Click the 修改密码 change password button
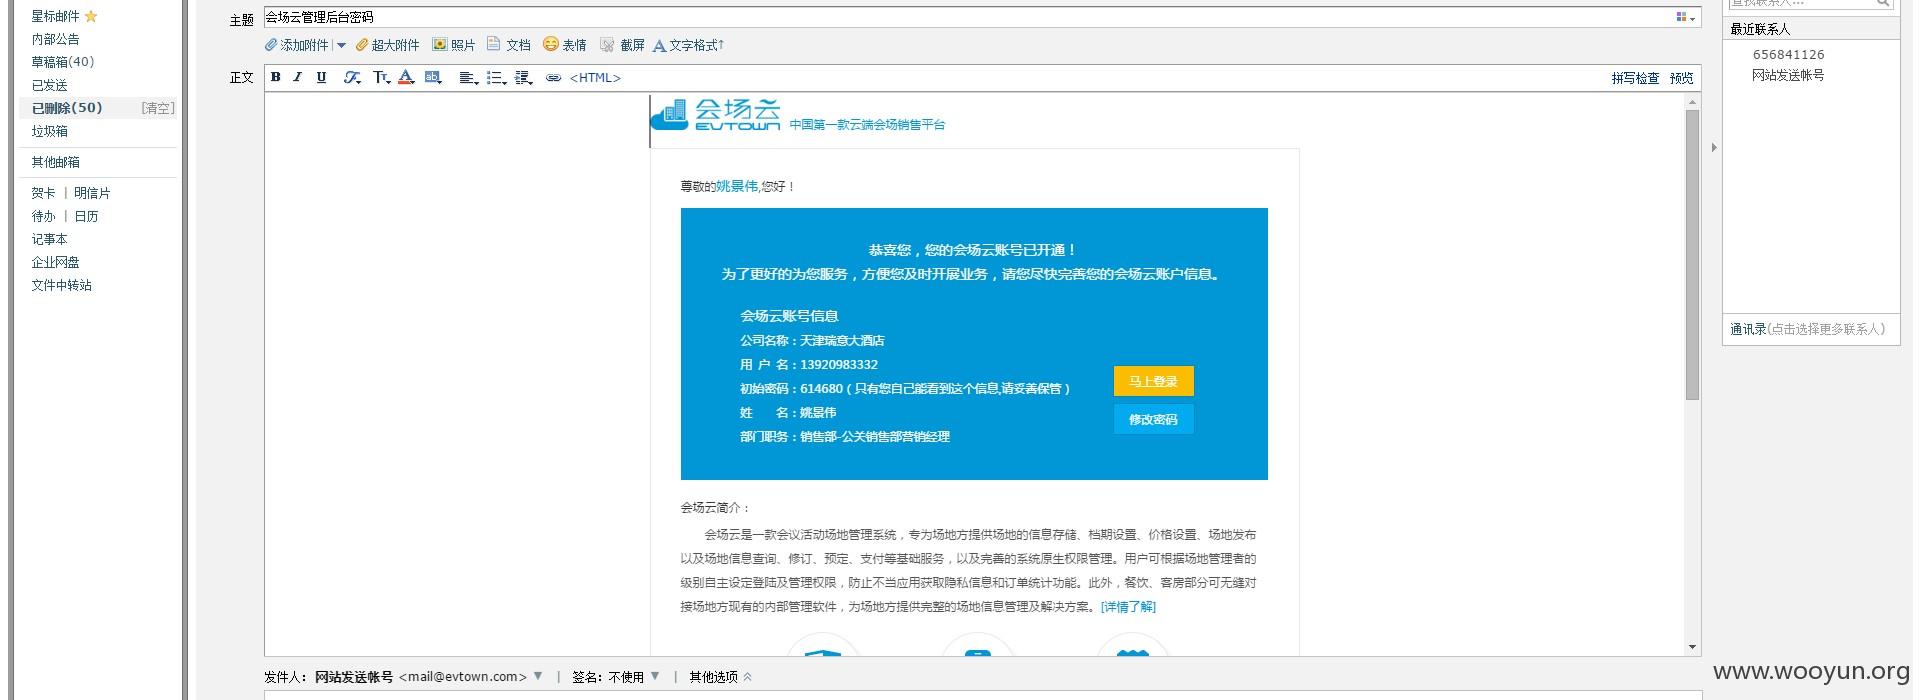This screenshot has width=1919, height=700. coord(1153,419)
